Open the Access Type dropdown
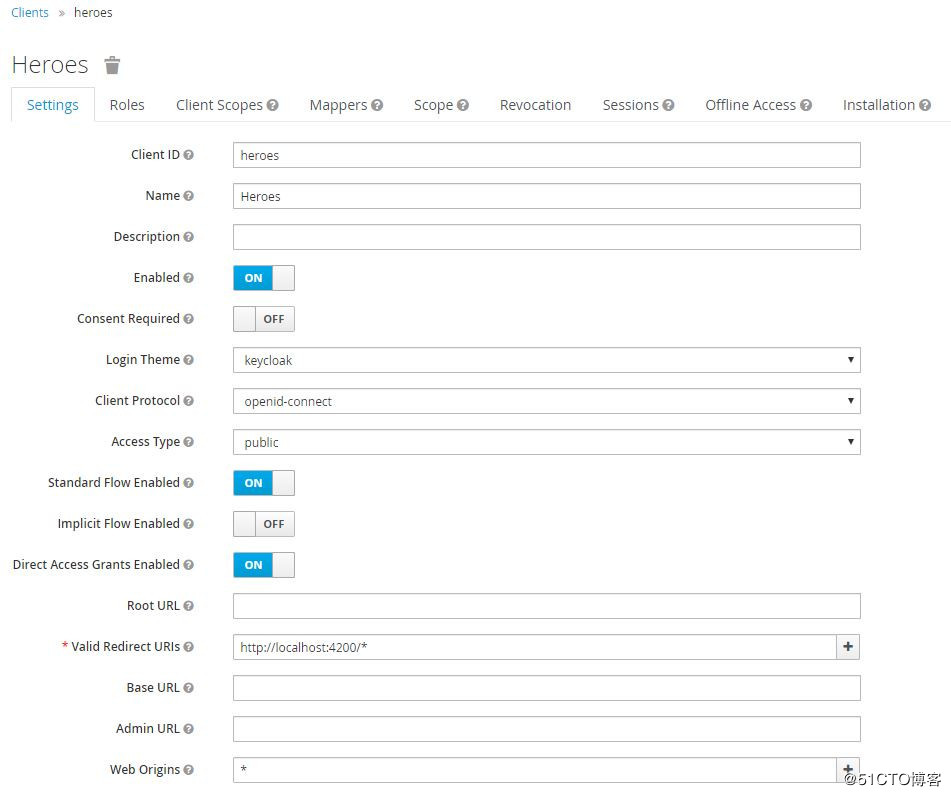Screen dimensions: 951x796 tap(546, 442)
